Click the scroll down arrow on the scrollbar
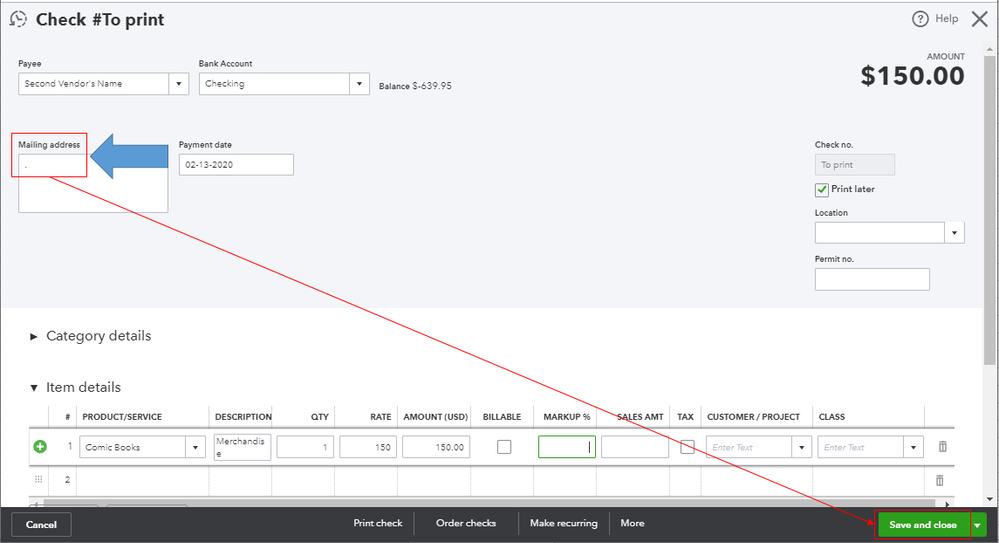Image resolution: width=999 pixels, height=543 pixels. pos(989,499)
